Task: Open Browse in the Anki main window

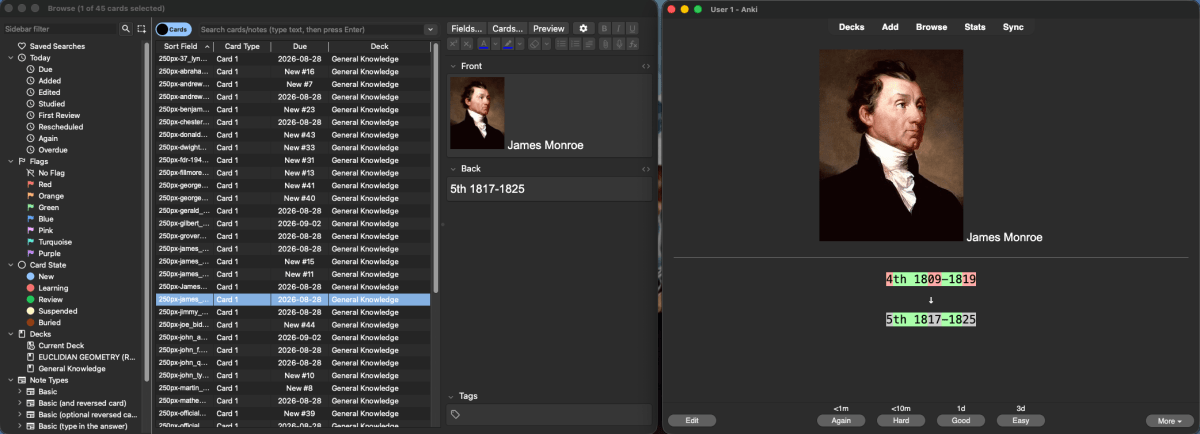Action: (932, 27)
